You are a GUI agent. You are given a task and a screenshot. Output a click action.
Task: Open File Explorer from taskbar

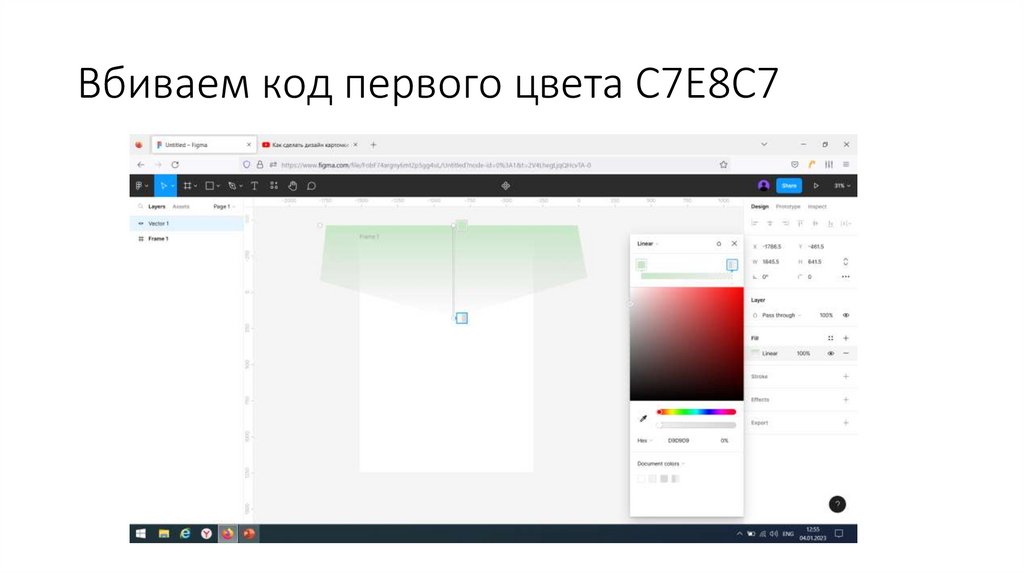pyautogui.click(x=163, y=534)
